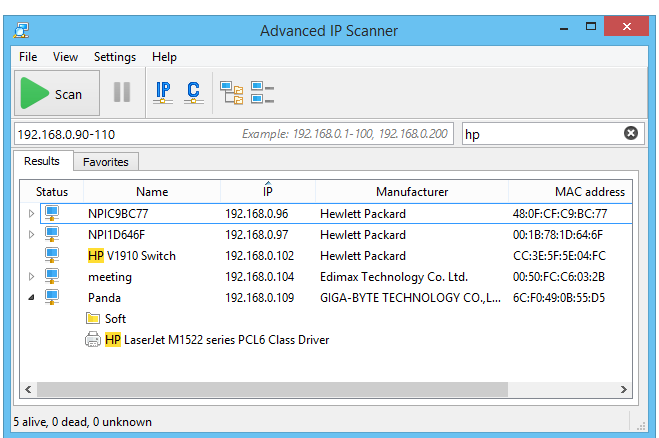
Task: Click GIGA-BYTE TECHNOLOGY manufacturer cell
Action: [410, 298]
